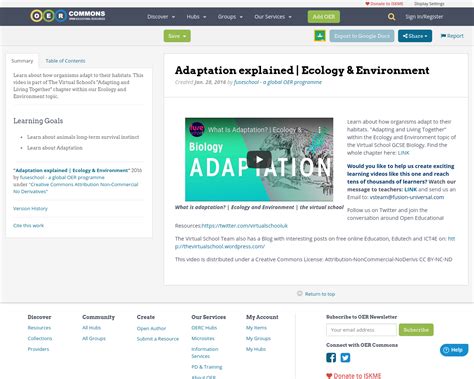This screenshot has height=379, width=474.
Task: Open footer OERC Hubs link
Action: tap(204, 328)
